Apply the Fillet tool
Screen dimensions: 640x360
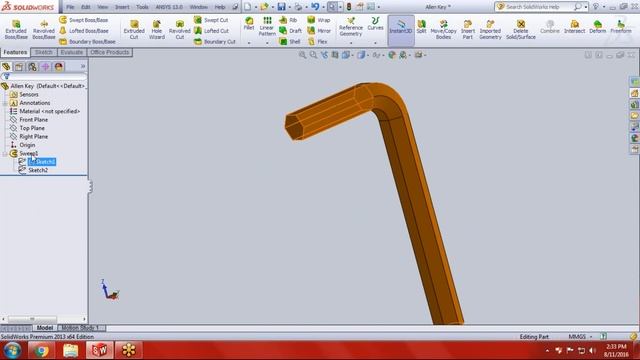coord(249,24)
